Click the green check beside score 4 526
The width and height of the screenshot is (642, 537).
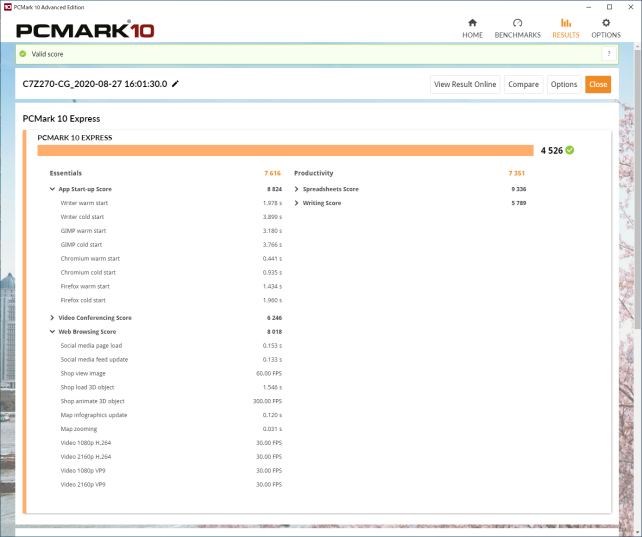click(x=570, y=150)
